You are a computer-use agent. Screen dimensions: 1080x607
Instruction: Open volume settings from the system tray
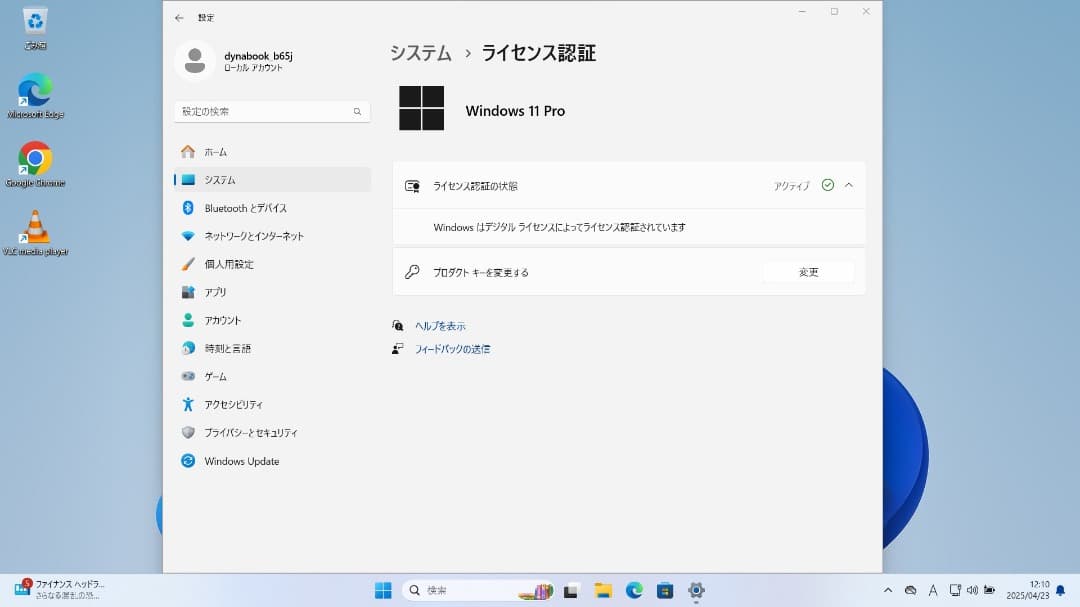coord(972,589)
